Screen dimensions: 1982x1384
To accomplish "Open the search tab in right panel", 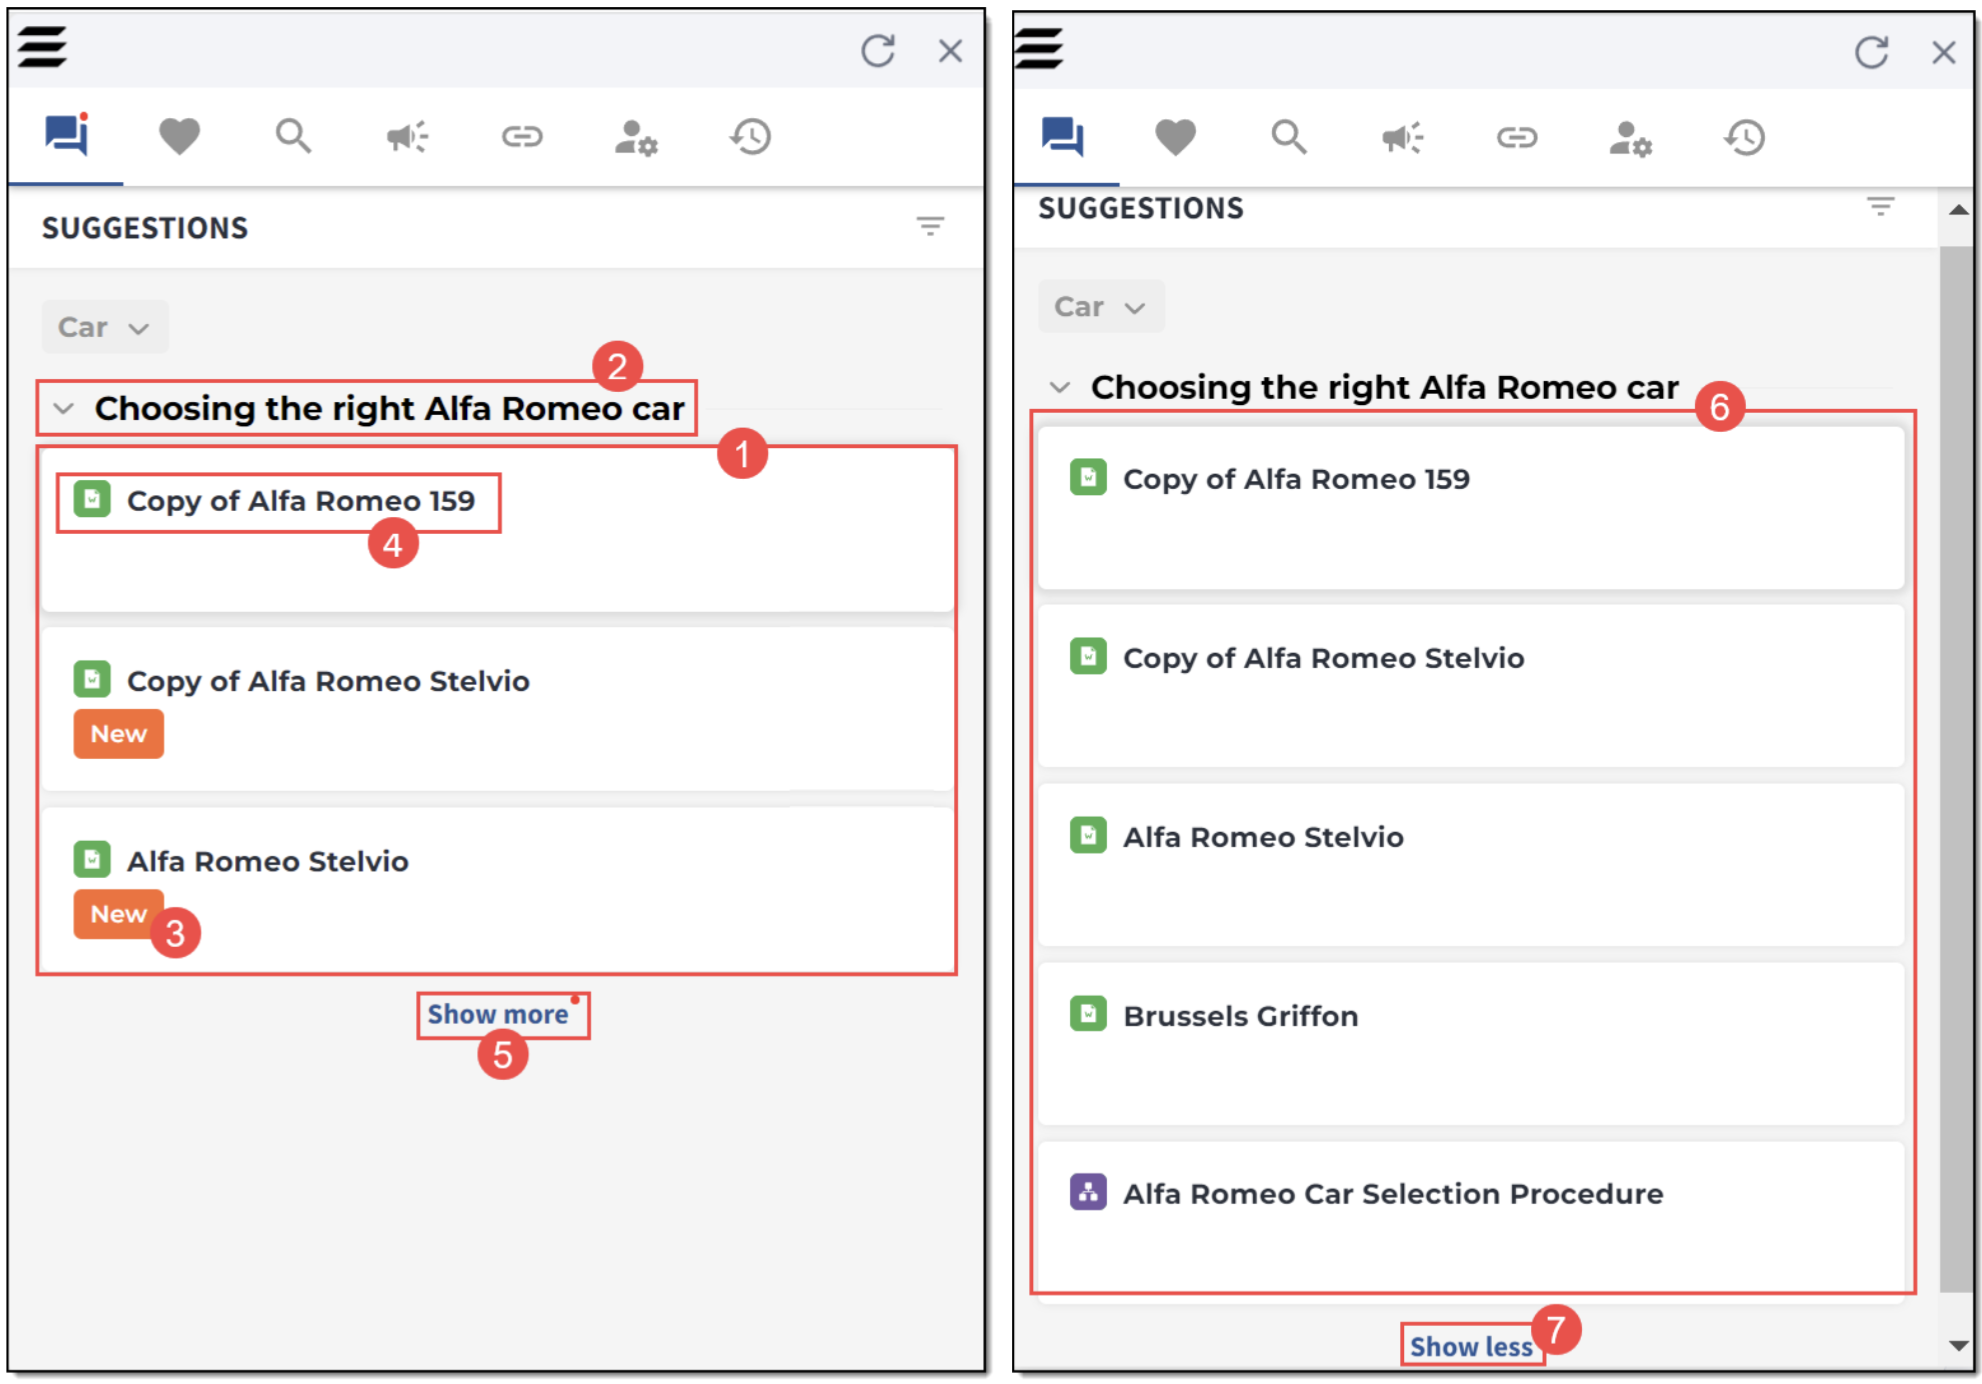I will pyautogui.click(x=1288, y=136).
